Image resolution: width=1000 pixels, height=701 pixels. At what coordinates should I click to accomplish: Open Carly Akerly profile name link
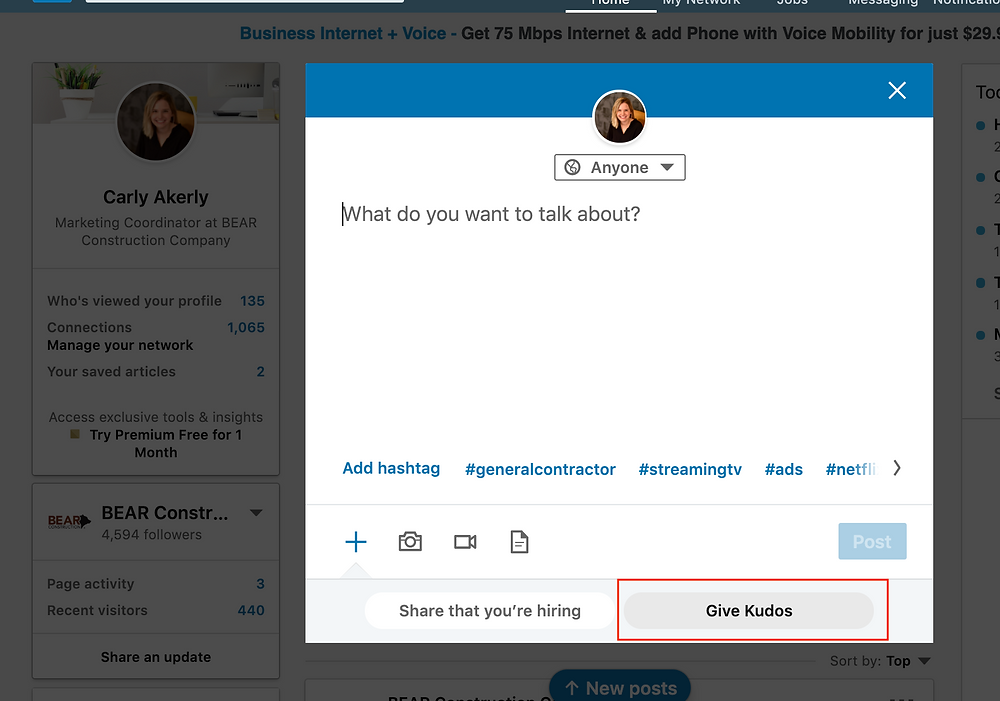[156, 197]
